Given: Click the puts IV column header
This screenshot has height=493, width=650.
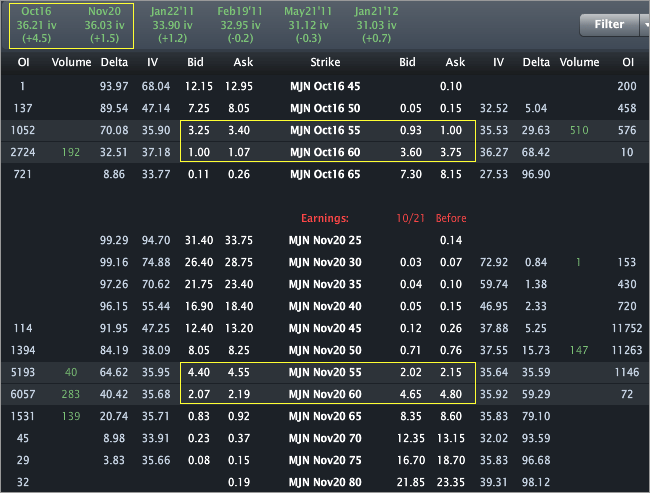Looking at the screenshot, I should click(498, 62).
